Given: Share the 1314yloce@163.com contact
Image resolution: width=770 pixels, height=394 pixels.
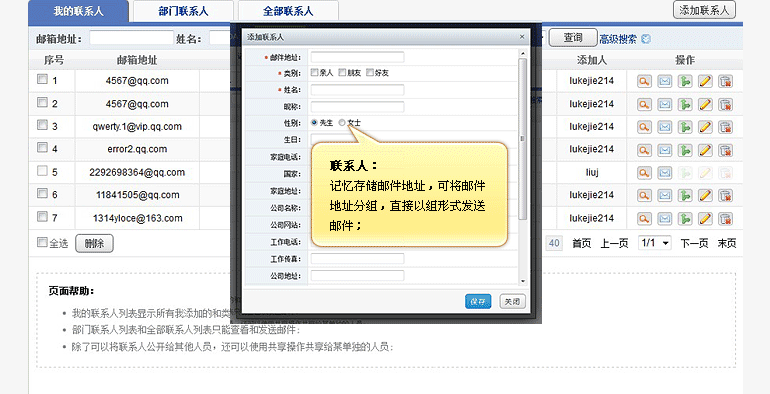Looking at the screenshot, I should [685, 218].
